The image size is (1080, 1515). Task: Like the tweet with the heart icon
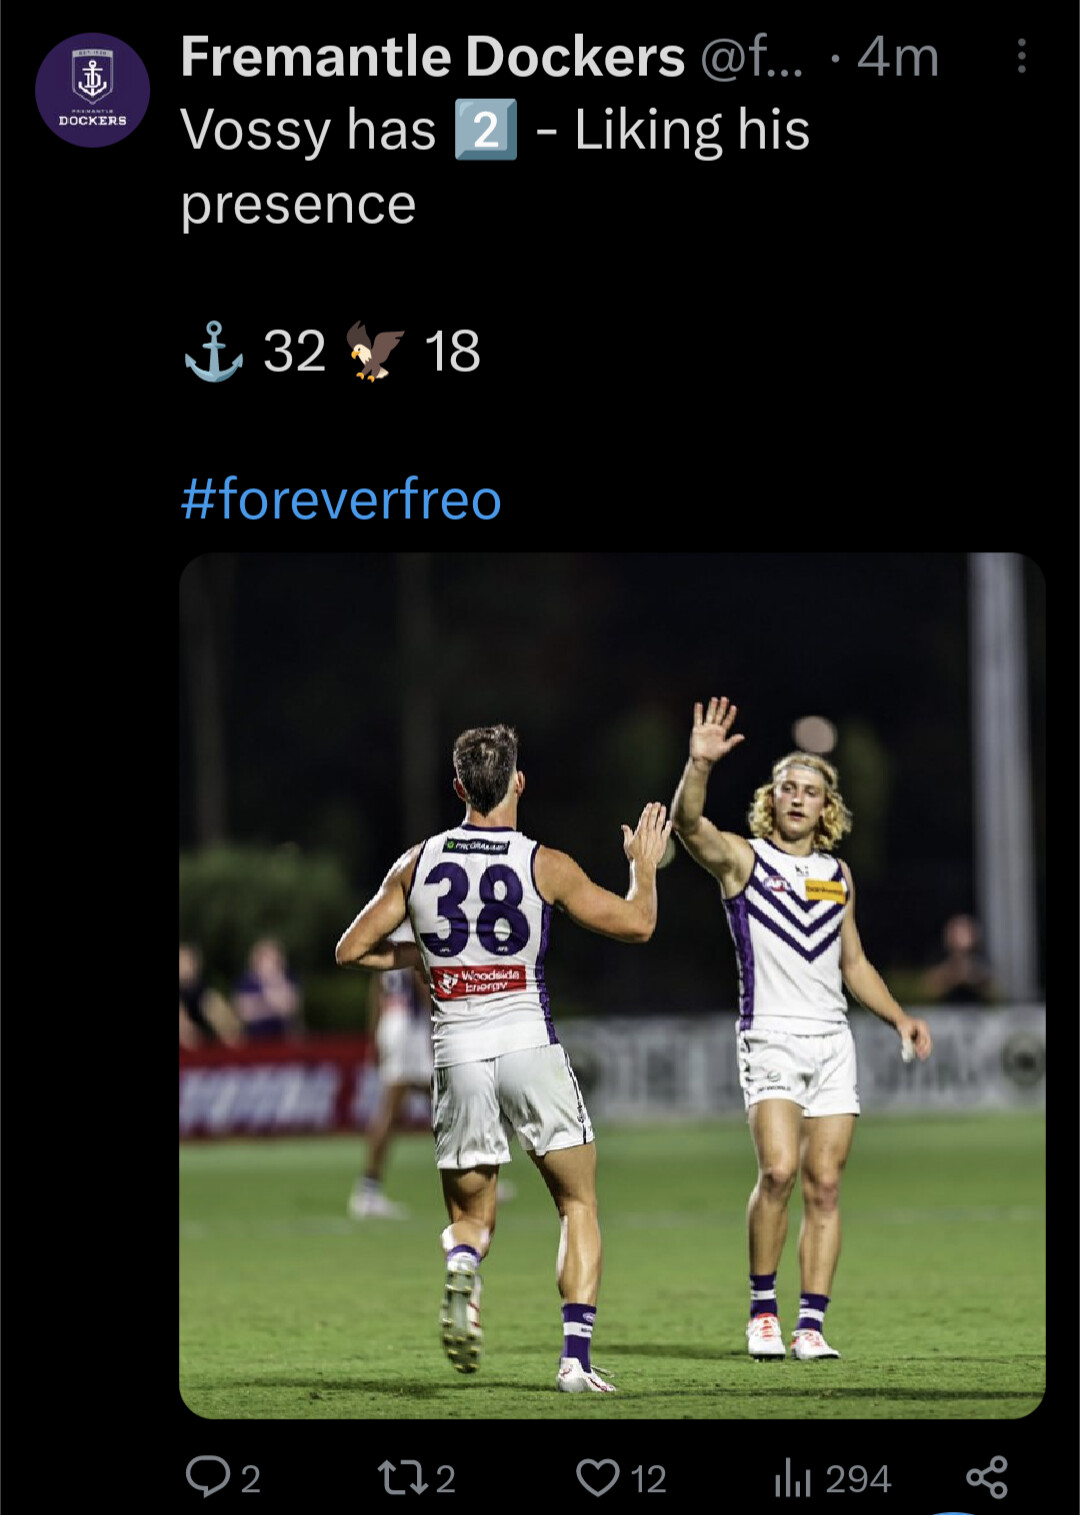[598, 1478]
